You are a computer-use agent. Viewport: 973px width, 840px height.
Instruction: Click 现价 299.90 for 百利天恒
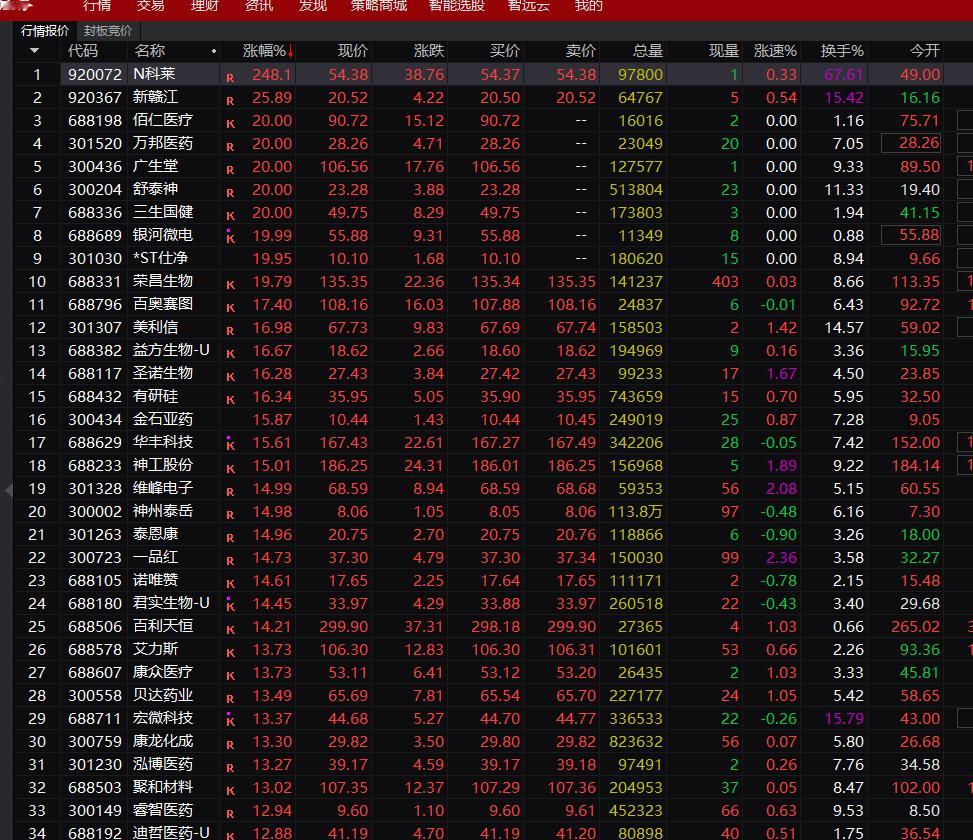344,627
